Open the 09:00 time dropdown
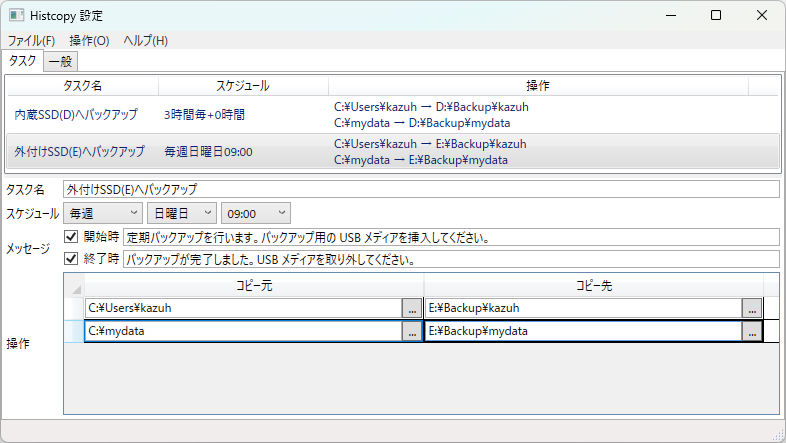The image size is (786, 443). click(255, 213)
